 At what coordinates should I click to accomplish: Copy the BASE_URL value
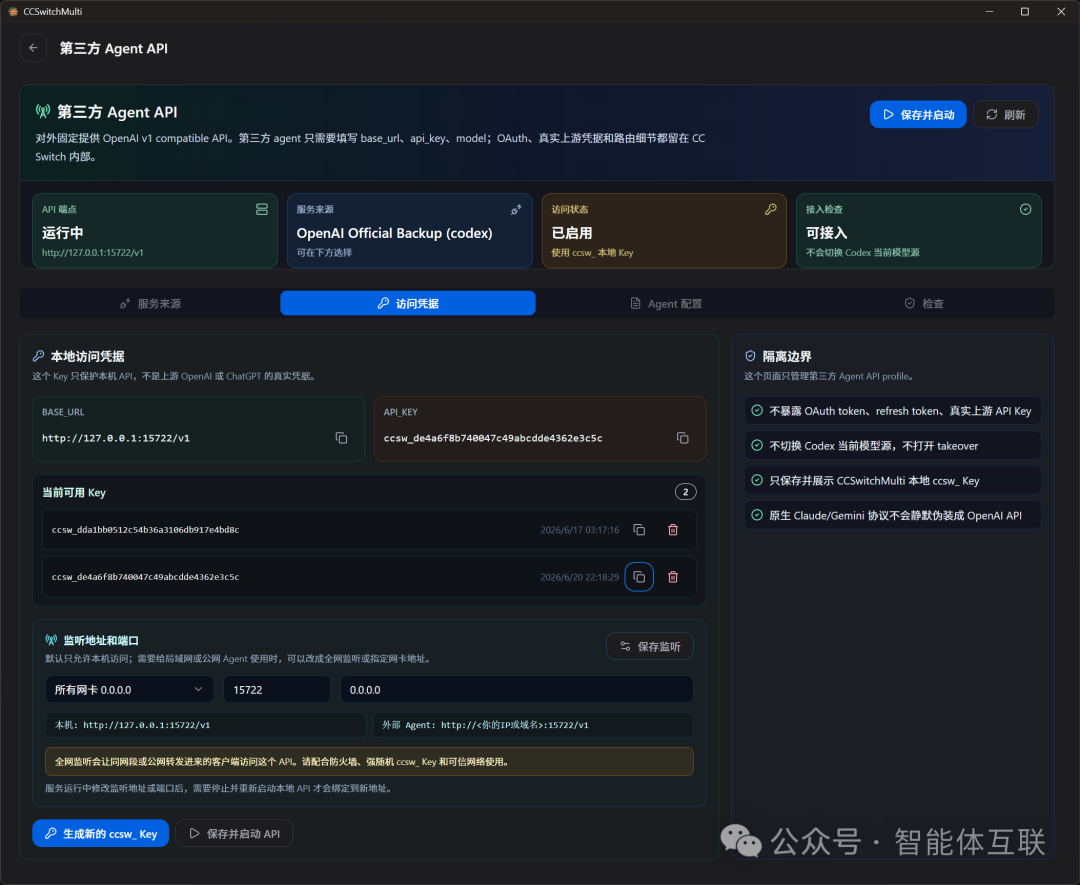pyautogui.click(x=341, y=438)
